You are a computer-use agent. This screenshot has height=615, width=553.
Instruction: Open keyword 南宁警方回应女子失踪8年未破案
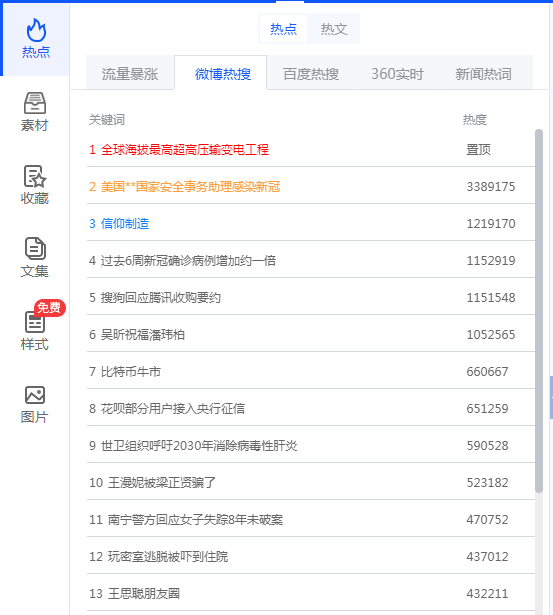click(x=195, y=520)
